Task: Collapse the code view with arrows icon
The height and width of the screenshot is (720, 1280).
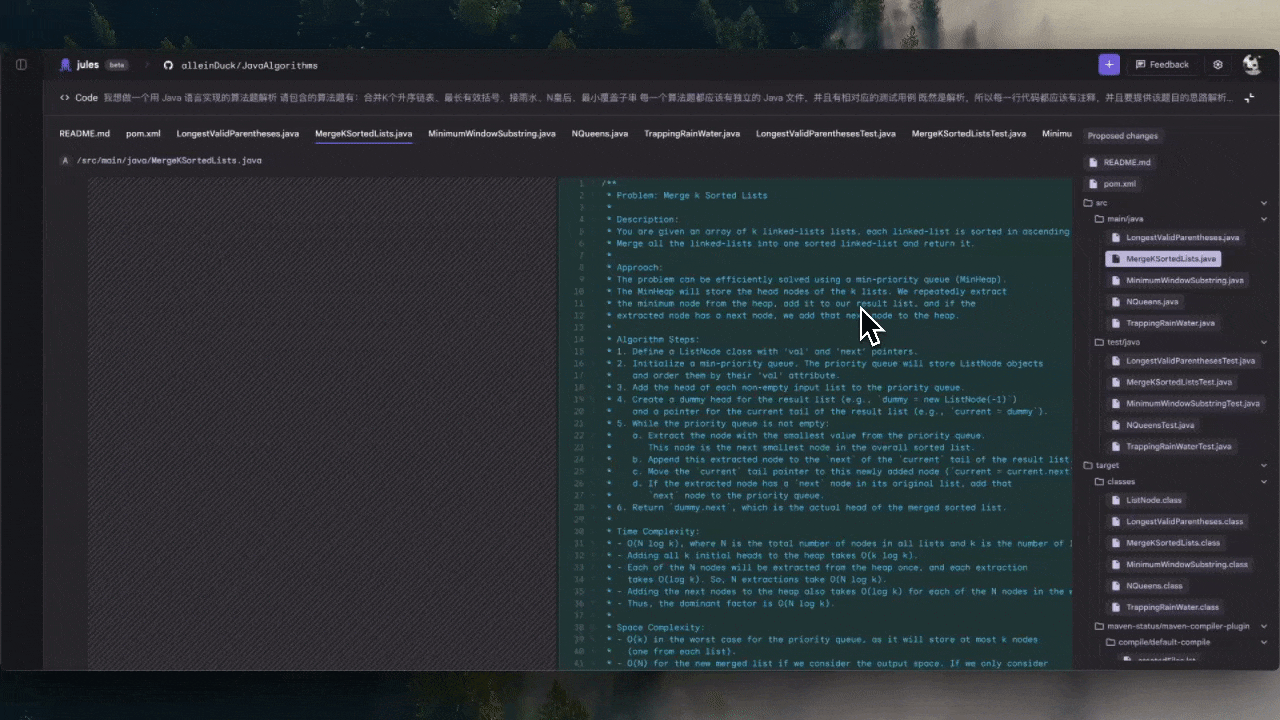Action: pos(1249,98)
